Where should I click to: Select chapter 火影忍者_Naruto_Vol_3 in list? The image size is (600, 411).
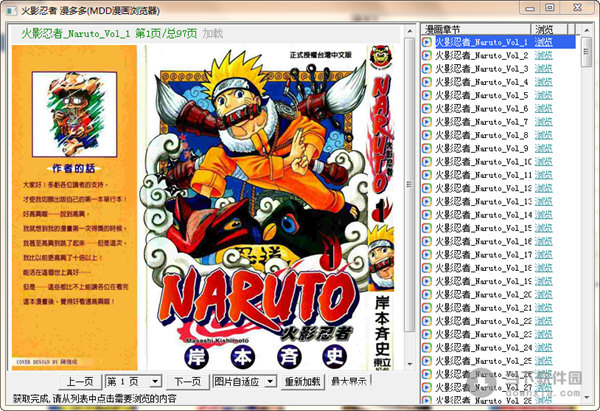tap(482, 68)
